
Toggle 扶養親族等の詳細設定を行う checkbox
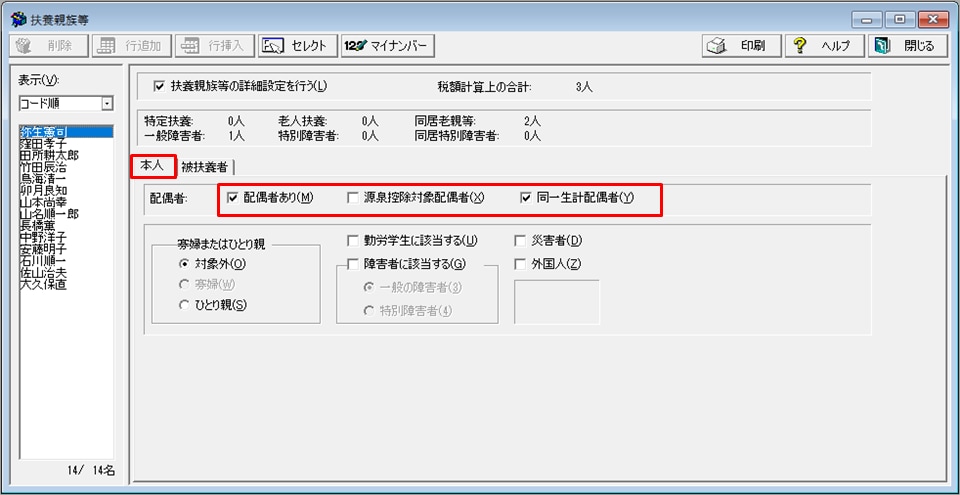(x=159, y=86)
